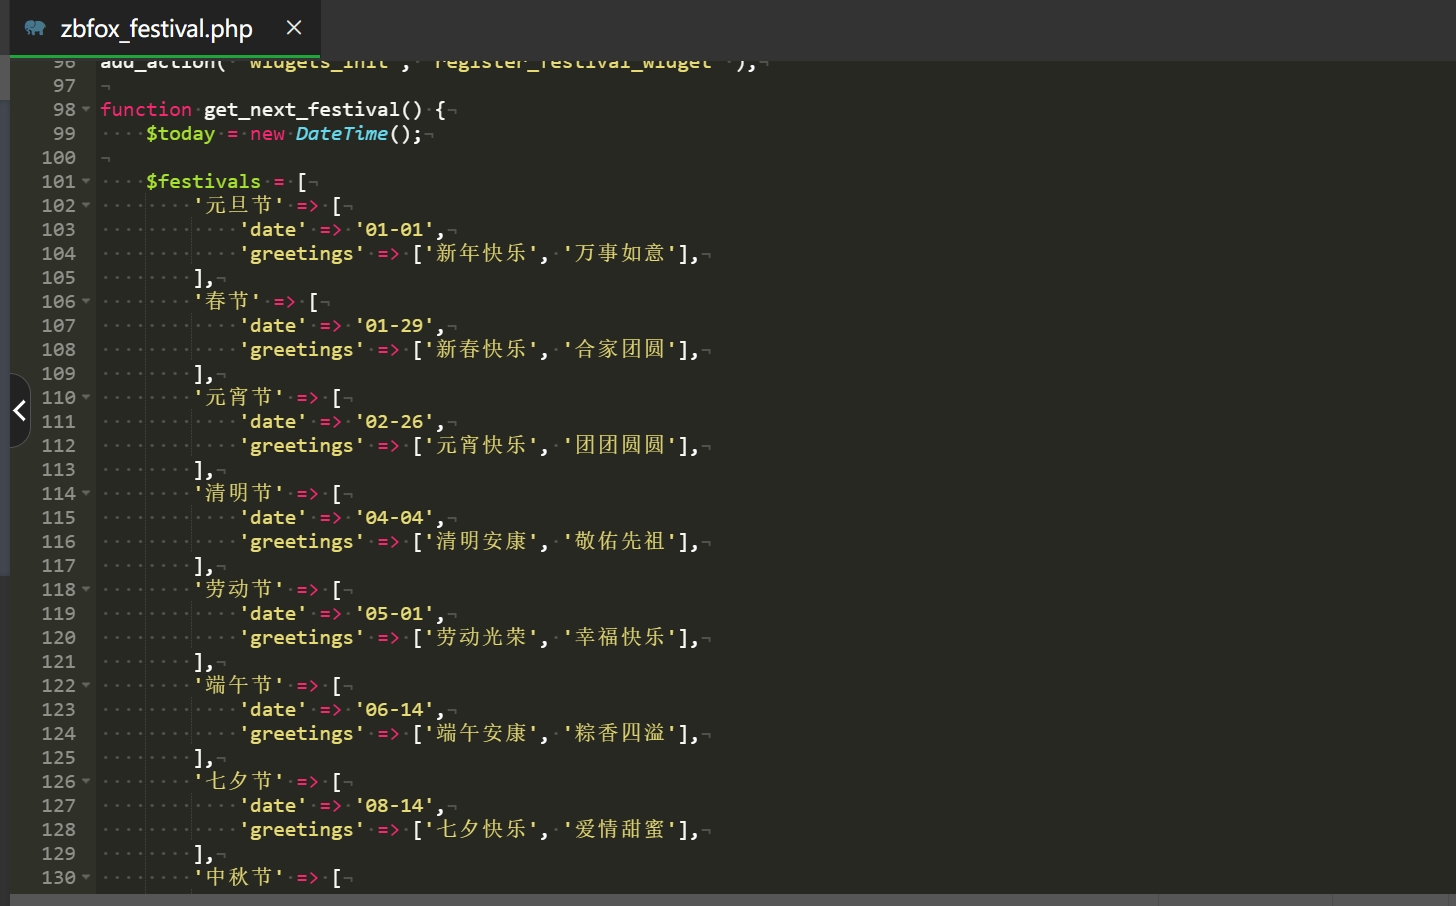The height and width of the screenshot is (906, 1456).
Task: Click the '爱情甜蜜' greeting string
Action: pyautogui.click(x=620, y=829)
